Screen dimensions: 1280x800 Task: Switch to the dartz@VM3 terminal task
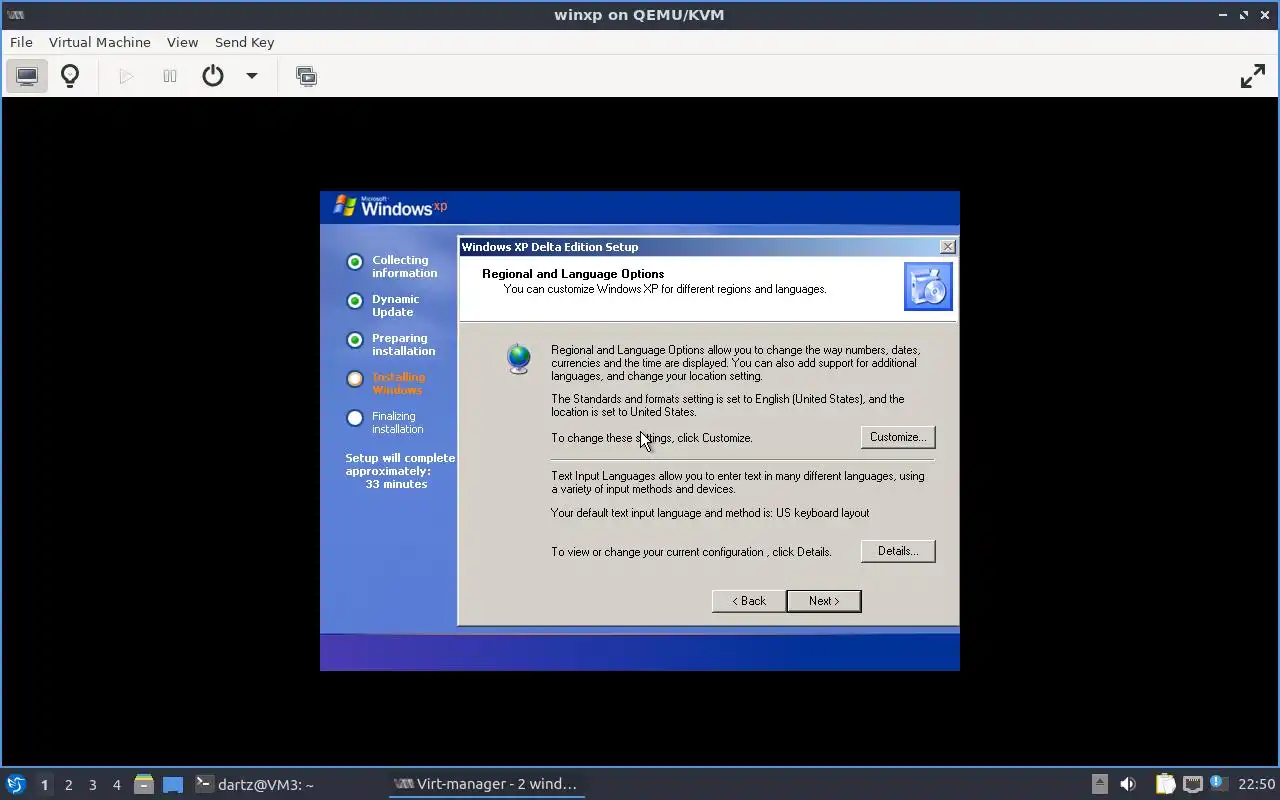click(x=255, y=784)
